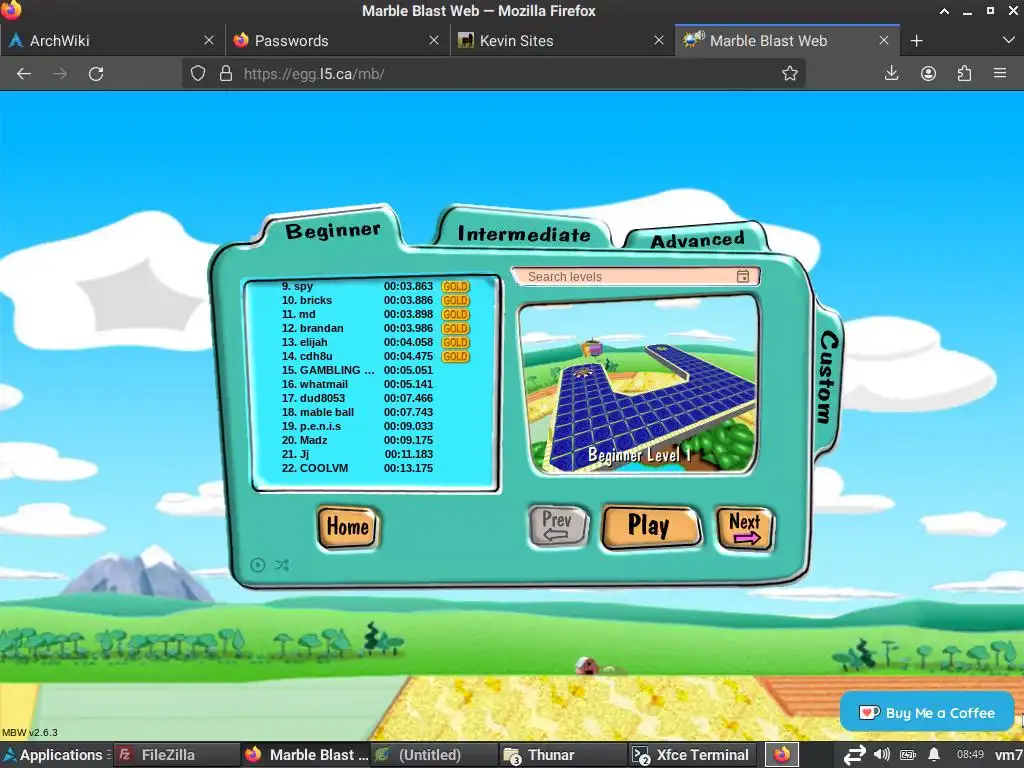
Task: Switch to the Advanced tab
Action: coord(697,240)
